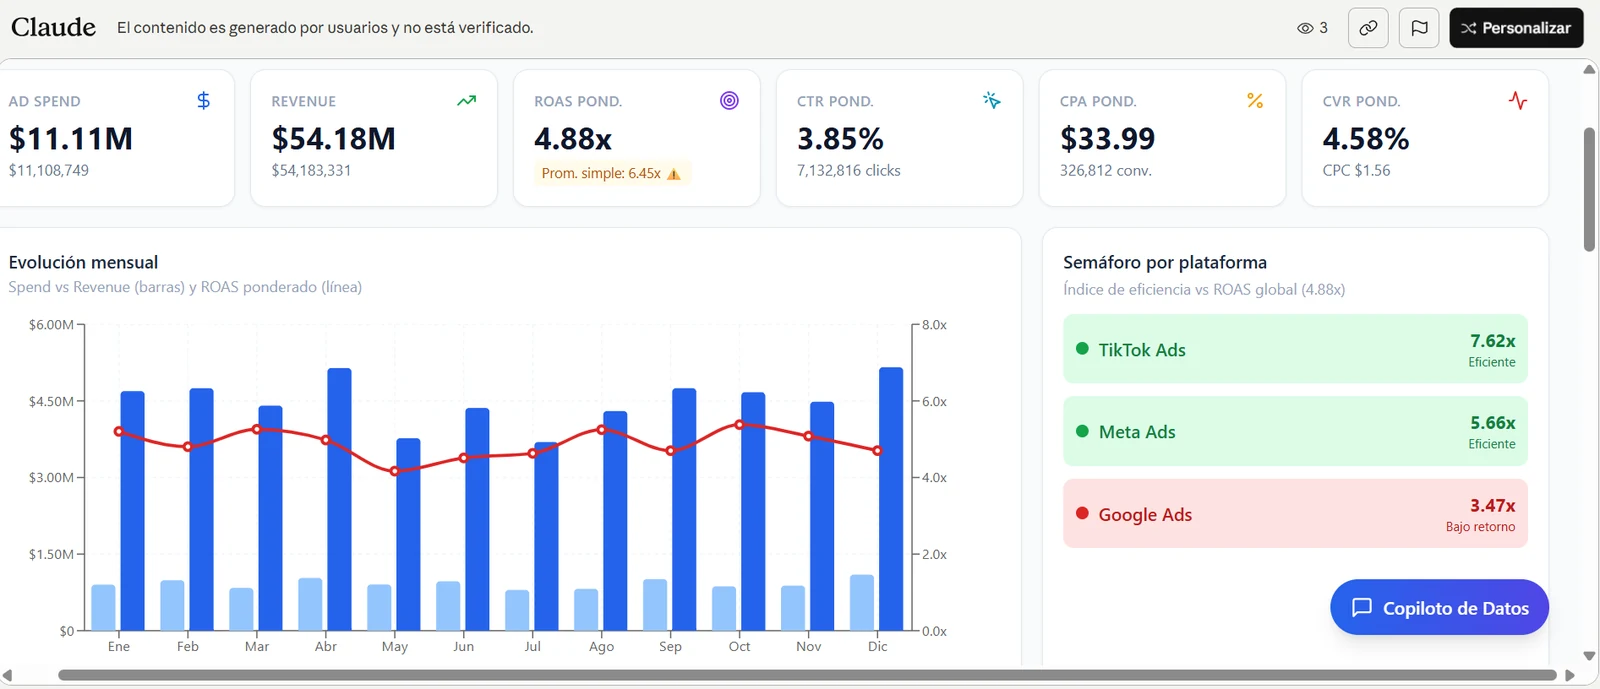Click the 3.85% CTR value
The width and height of the screenshot is (1600, 689).
(840, 139)
